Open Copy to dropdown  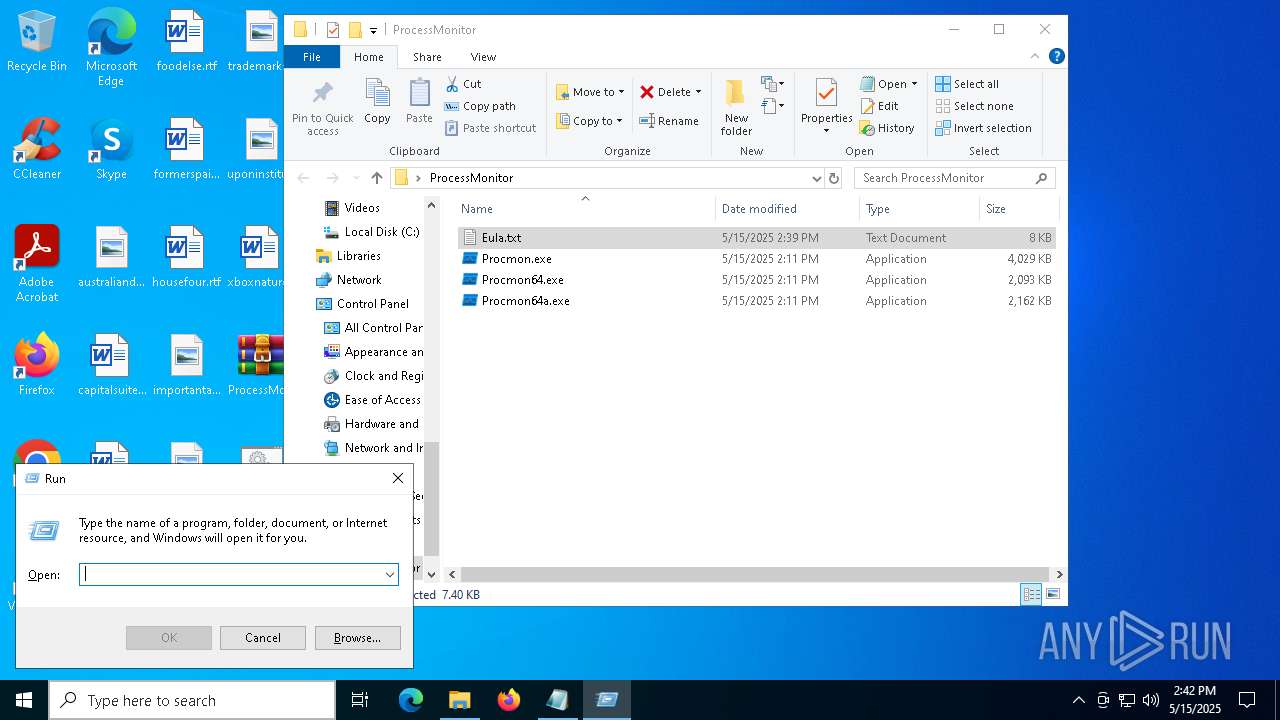click(x=589, y=121)
